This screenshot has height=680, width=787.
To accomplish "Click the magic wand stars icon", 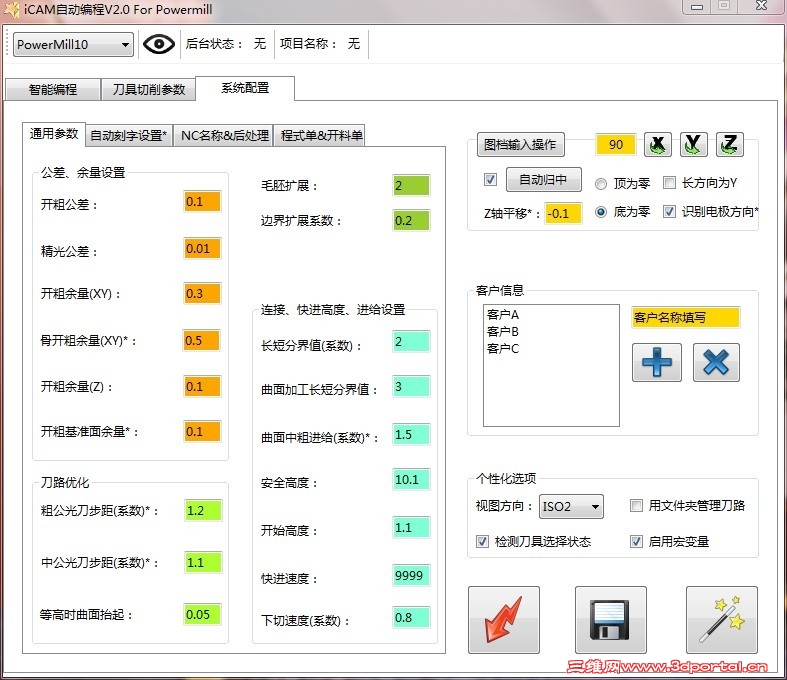I will point(722,620).
